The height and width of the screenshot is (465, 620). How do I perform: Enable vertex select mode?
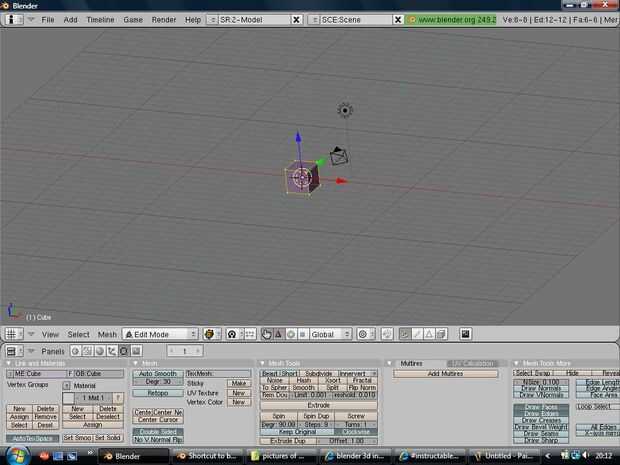[405, 334]
